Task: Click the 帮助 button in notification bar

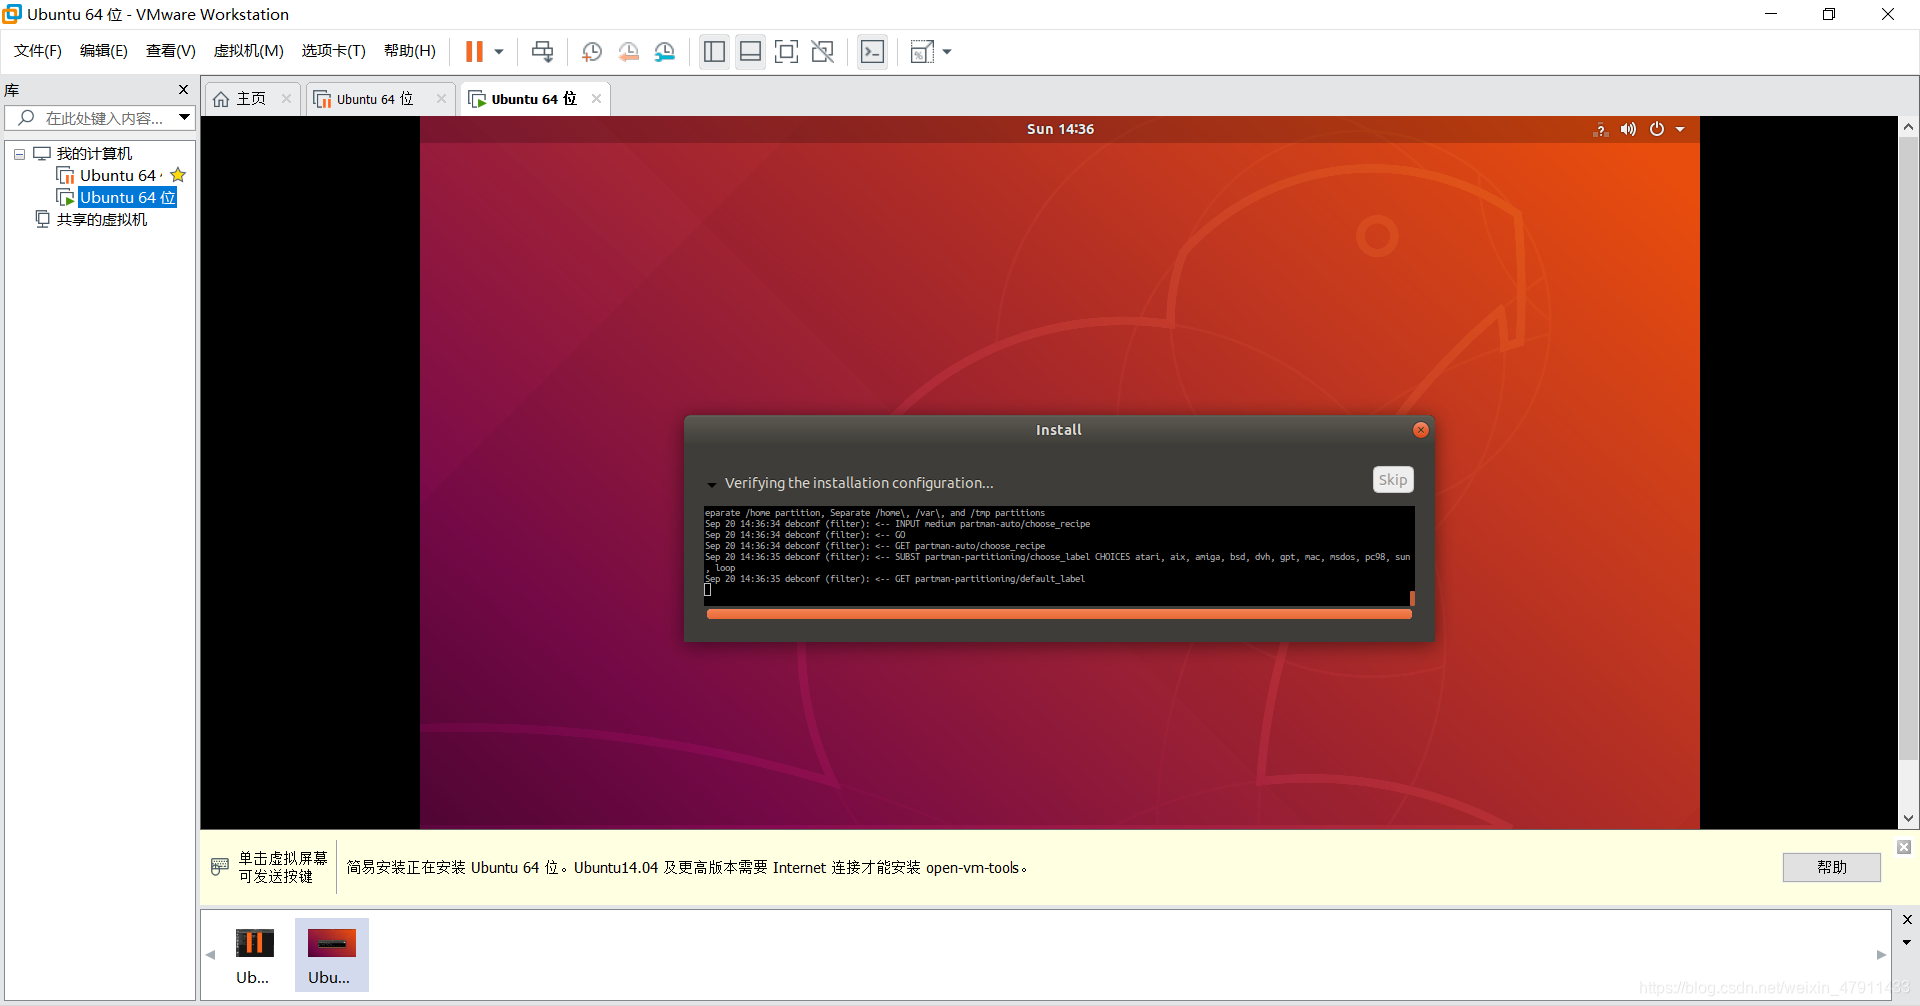Action: click(x=1831, y=867)
